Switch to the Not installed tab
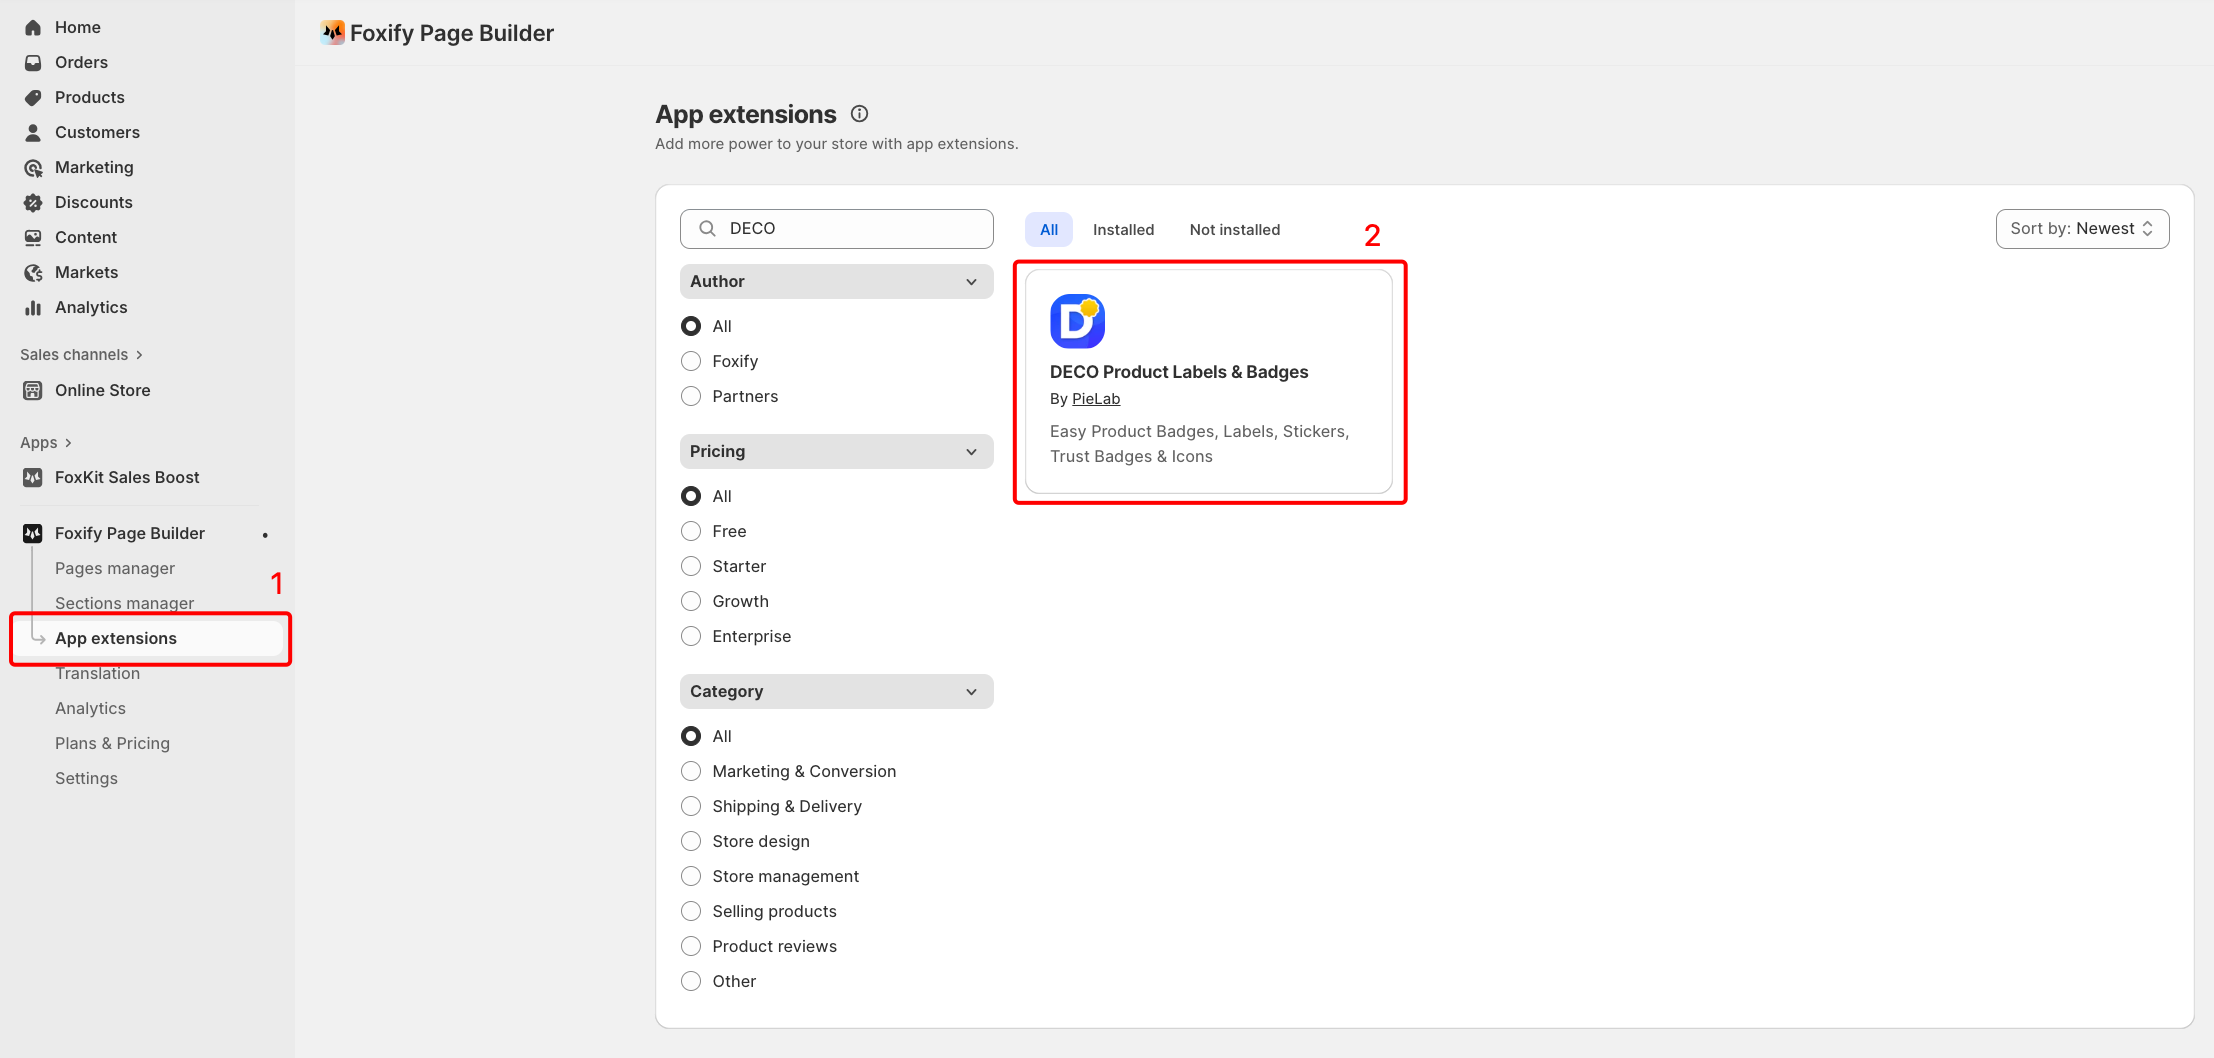 tap(1234, 229)
